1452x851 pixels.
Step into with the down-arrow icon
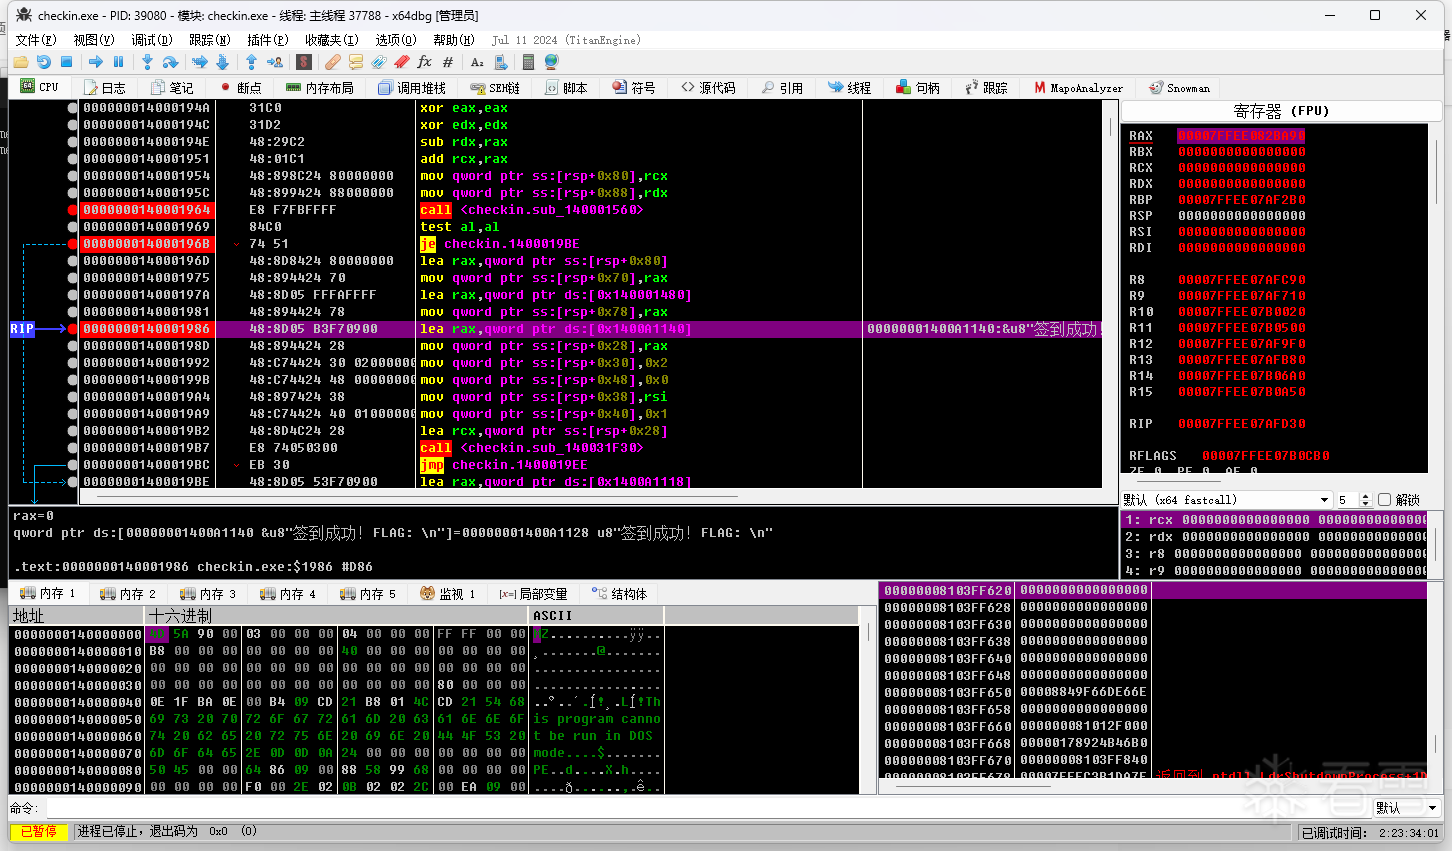147,62
